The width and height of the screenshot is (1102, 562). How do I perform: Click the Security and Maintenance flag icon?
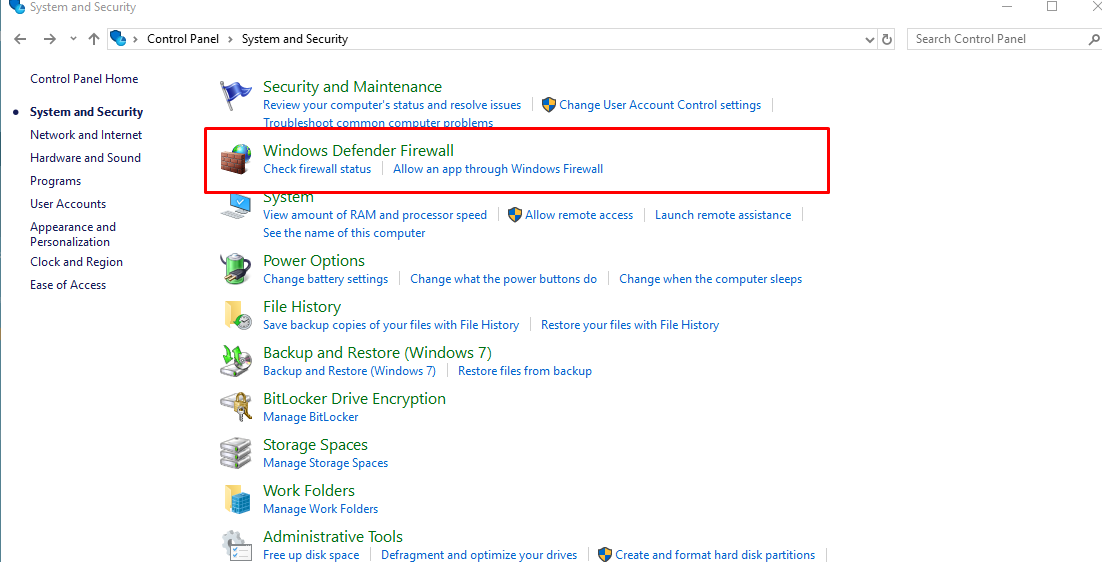(x=235, y=96)
